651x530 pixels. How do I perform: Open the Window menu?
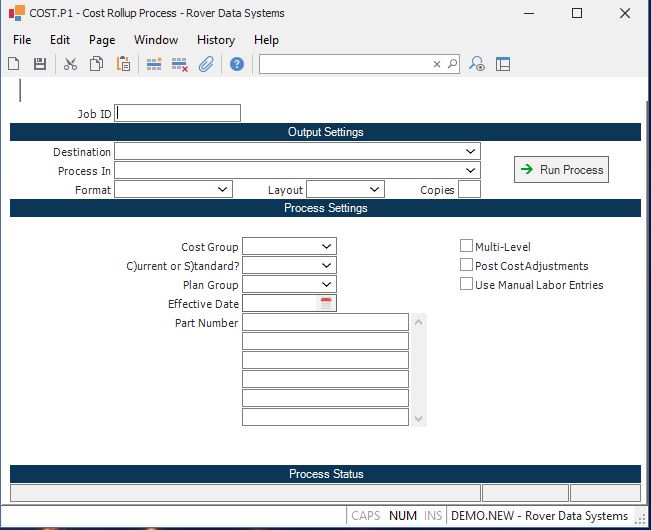(x=156, y=40)
